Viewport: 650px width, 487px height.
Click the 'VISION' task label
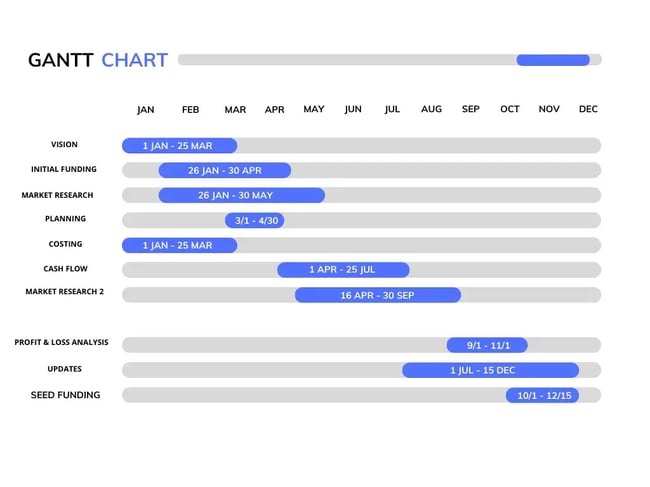click(x=64, y=144)
